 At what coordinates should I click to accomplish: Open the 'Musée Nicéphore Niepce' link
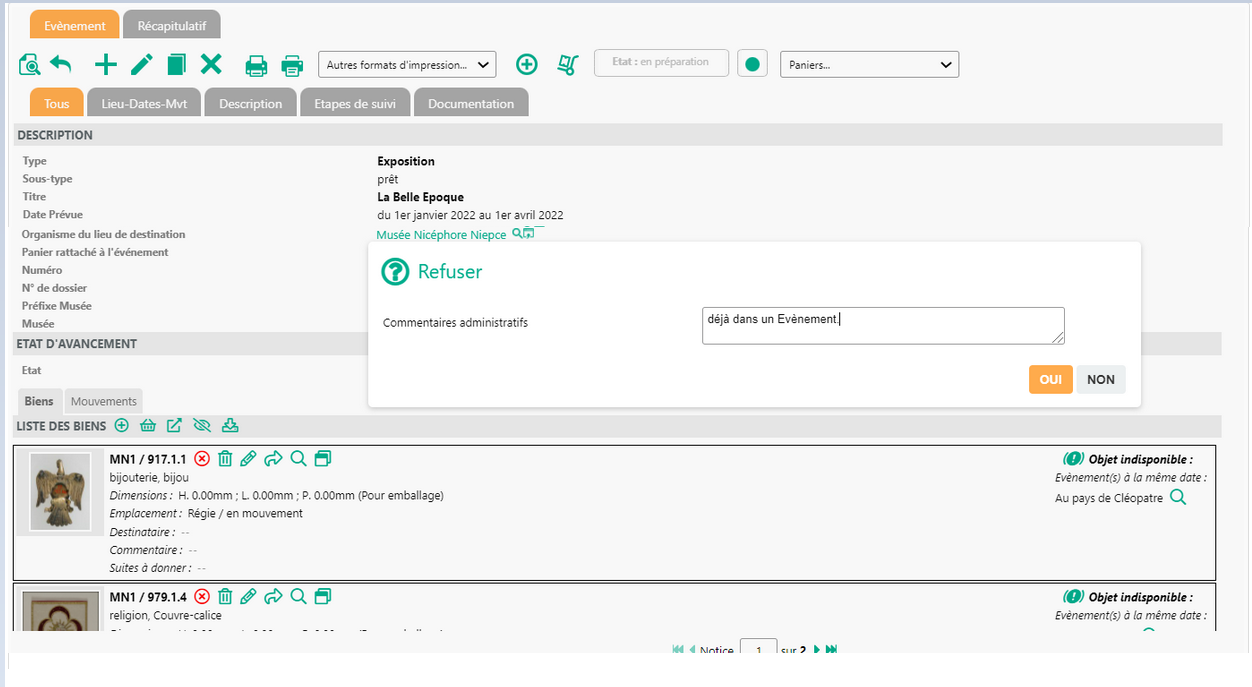click(441, 235)
